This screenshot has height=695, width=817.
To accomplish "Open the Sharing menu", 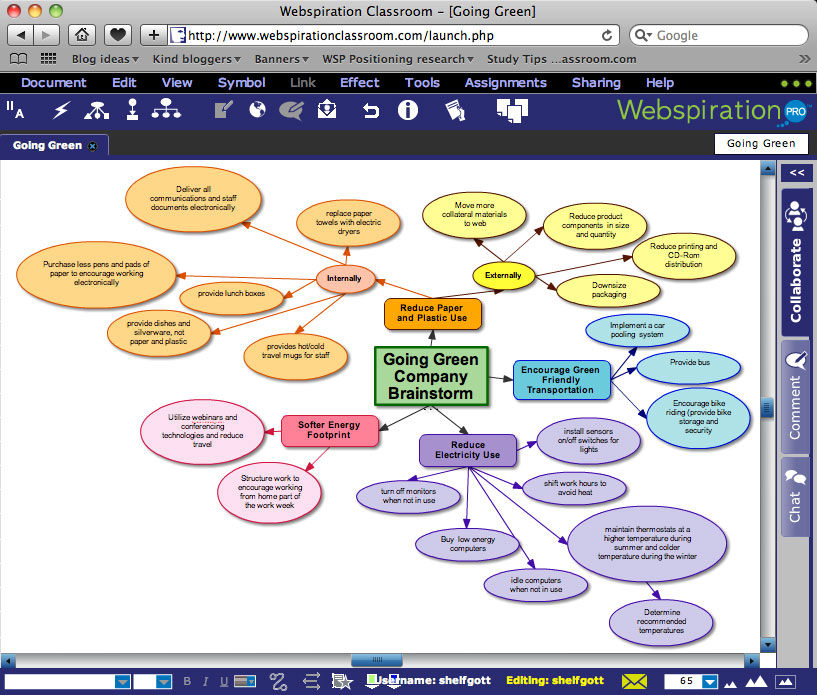I will [x=596, y=83].
